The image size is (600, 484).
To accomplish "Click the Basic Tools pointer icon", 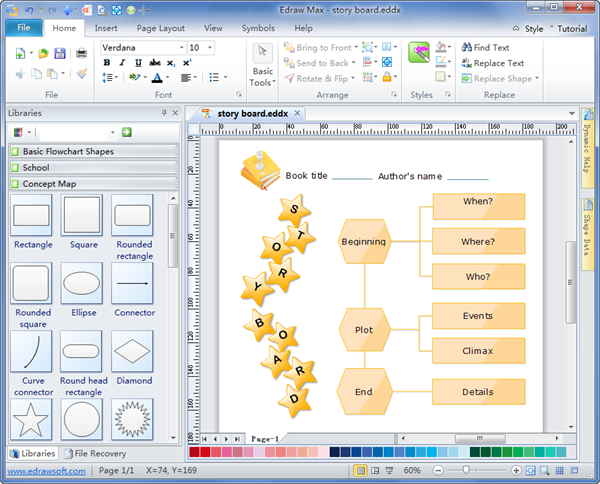I will 262,52.
